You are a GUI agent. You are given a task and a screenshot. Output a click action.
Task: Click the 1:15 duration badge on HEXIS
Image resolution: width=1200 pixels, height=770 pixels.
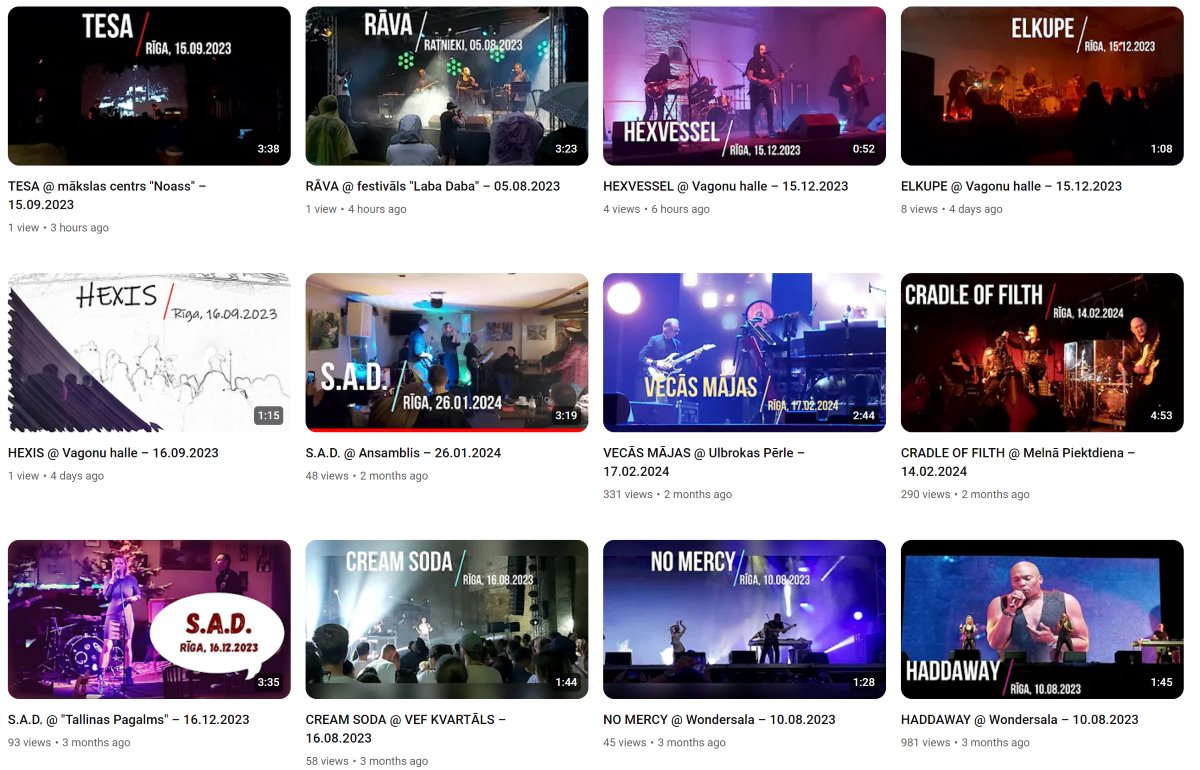tap(268, 416)
